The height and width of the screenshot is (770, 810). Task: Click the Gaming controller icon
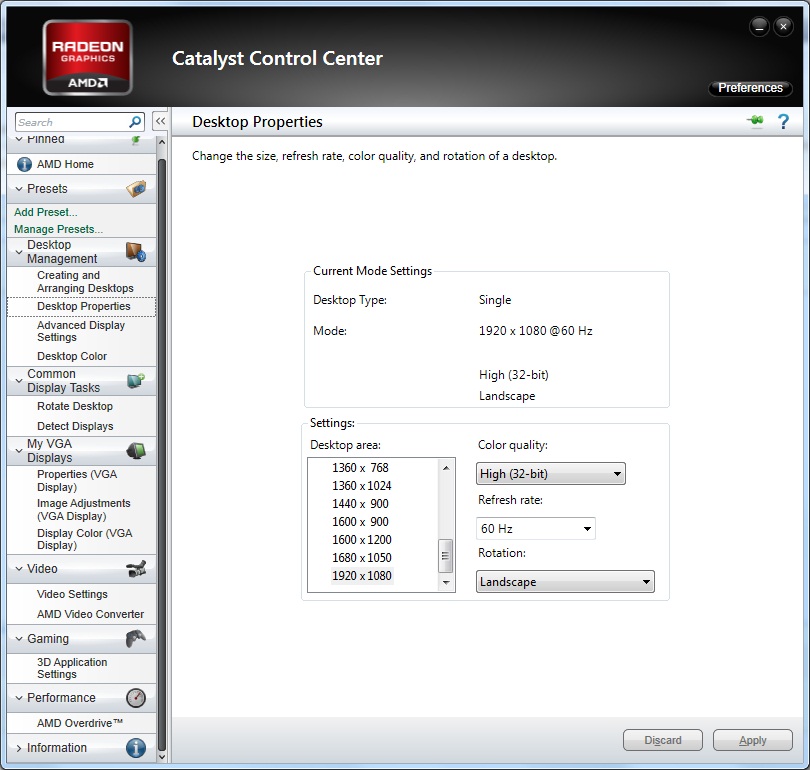[136, 638]
